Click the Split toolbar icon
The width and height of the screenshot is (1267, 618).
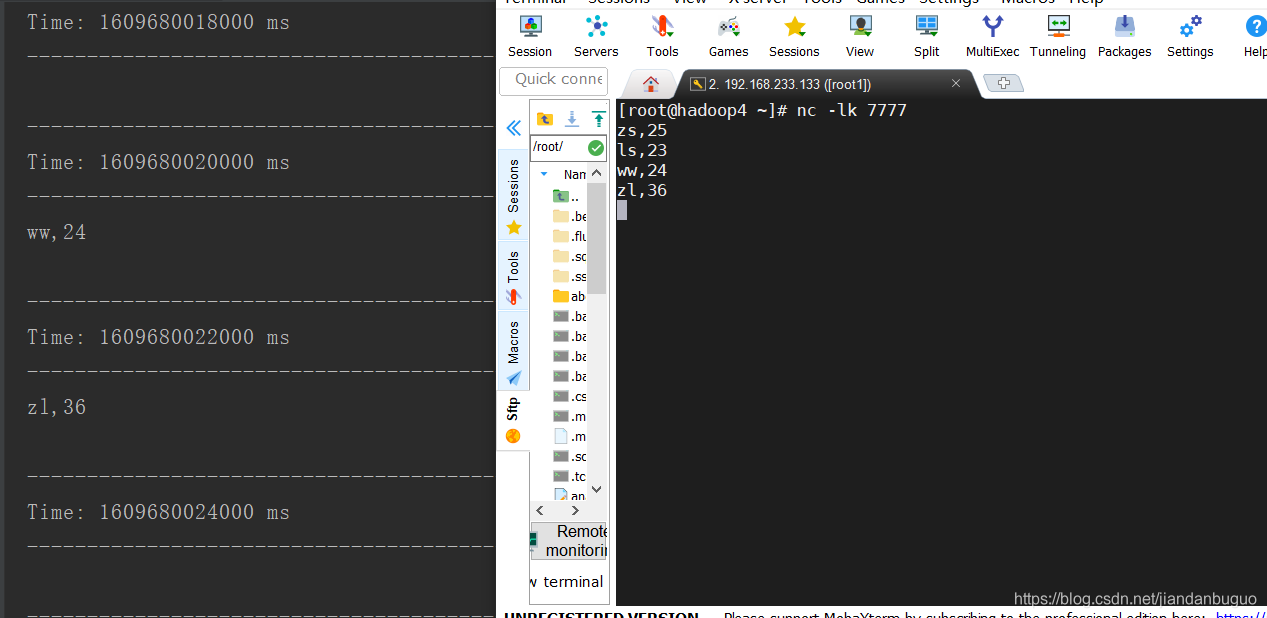point(927,36)
